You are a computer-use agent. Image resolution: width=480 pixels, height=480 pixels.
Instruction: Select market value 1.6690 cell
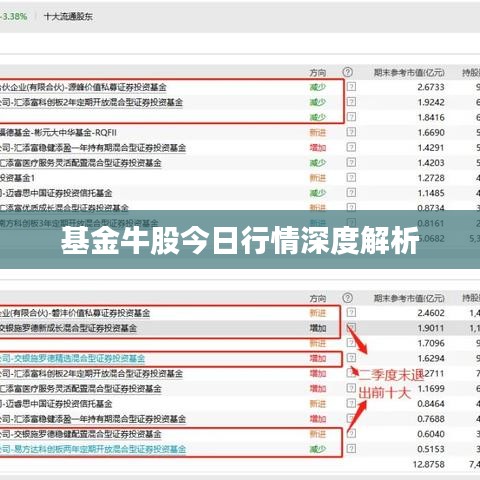431,132
